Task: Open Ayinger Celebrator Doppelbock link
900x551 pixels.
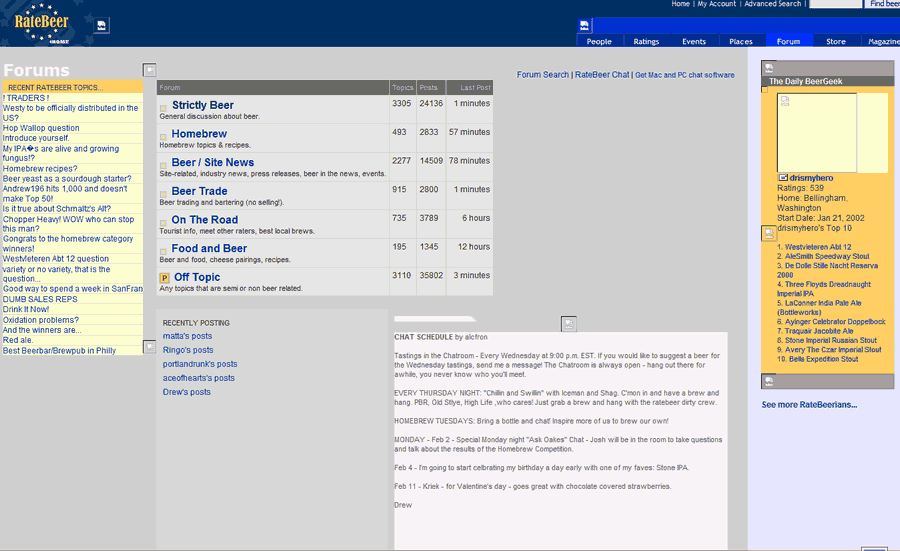Action: (835, 322)
